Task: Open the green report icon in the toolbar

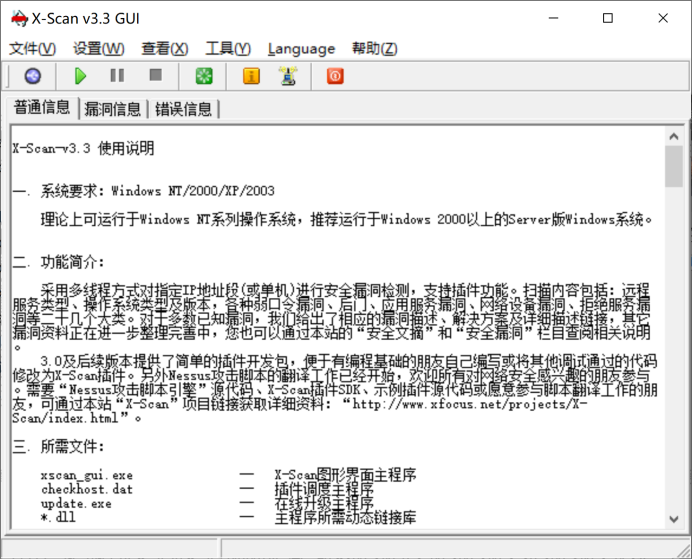Action: [x=204, y=76]
